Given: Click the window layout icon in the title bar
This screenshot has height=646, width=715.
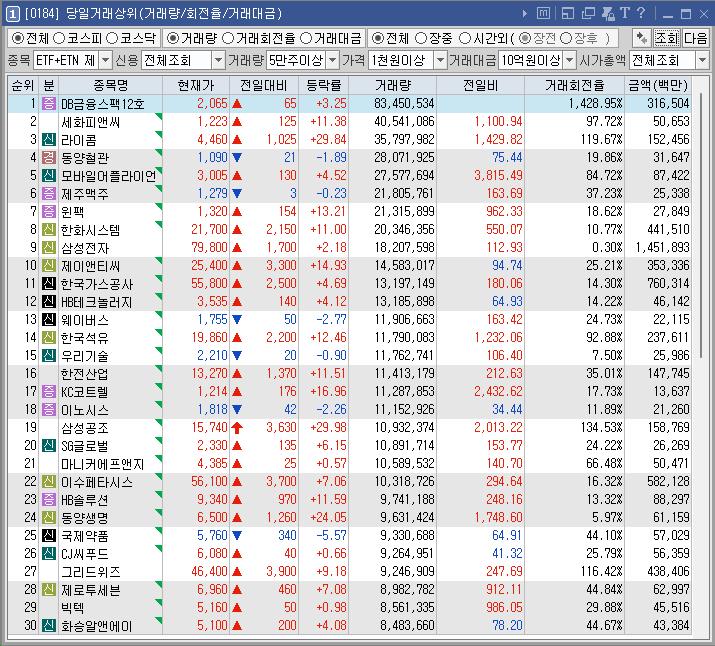Looking at the screenshot, I should [x=567, y=14].
